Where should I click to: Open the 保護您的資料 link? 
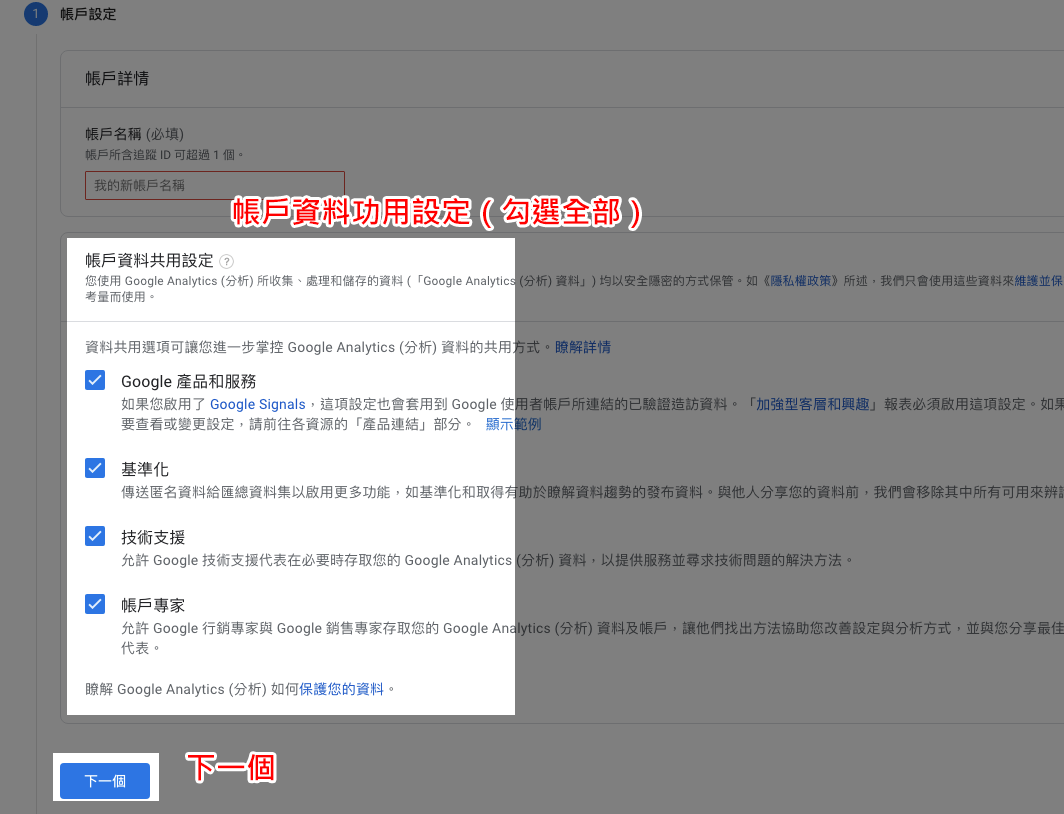(341, 689)
